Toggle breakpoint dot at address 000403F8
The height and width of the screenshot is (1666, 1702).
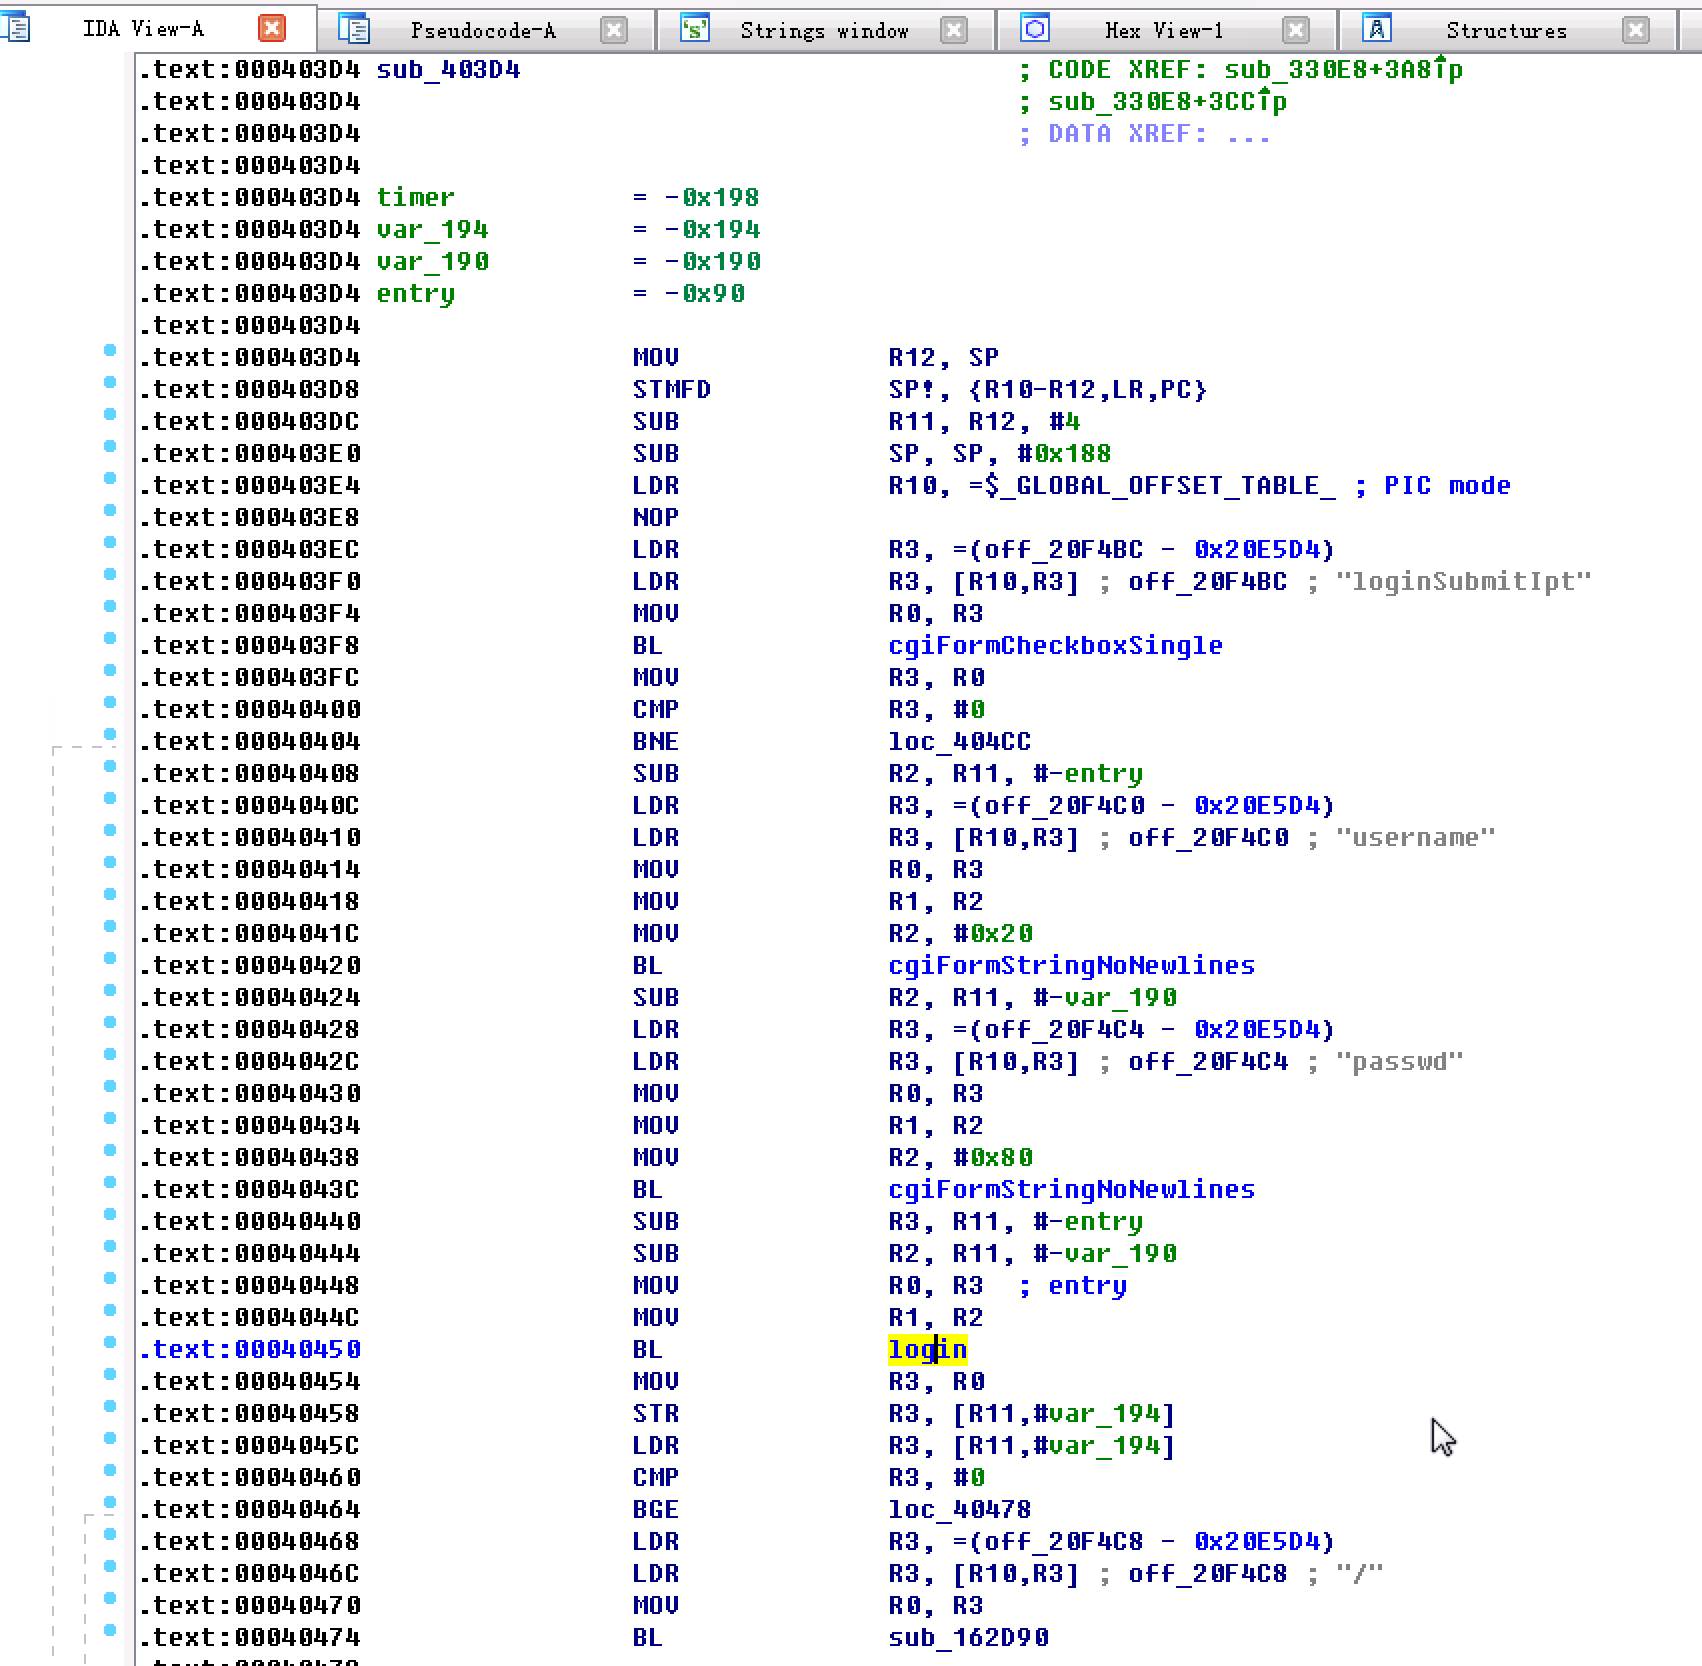pyautogui.click(x=110, y=638)
